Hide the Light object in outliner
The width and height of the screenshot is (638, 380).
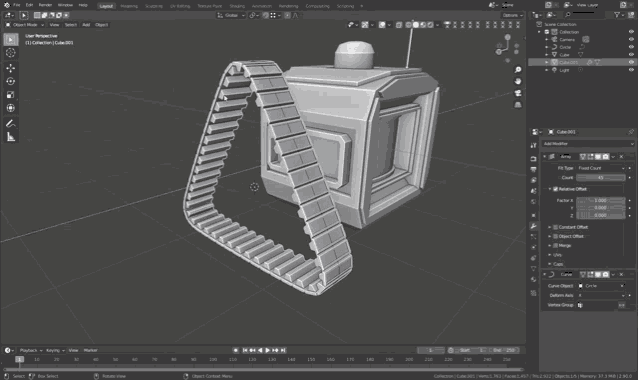[x=631, y=70]
